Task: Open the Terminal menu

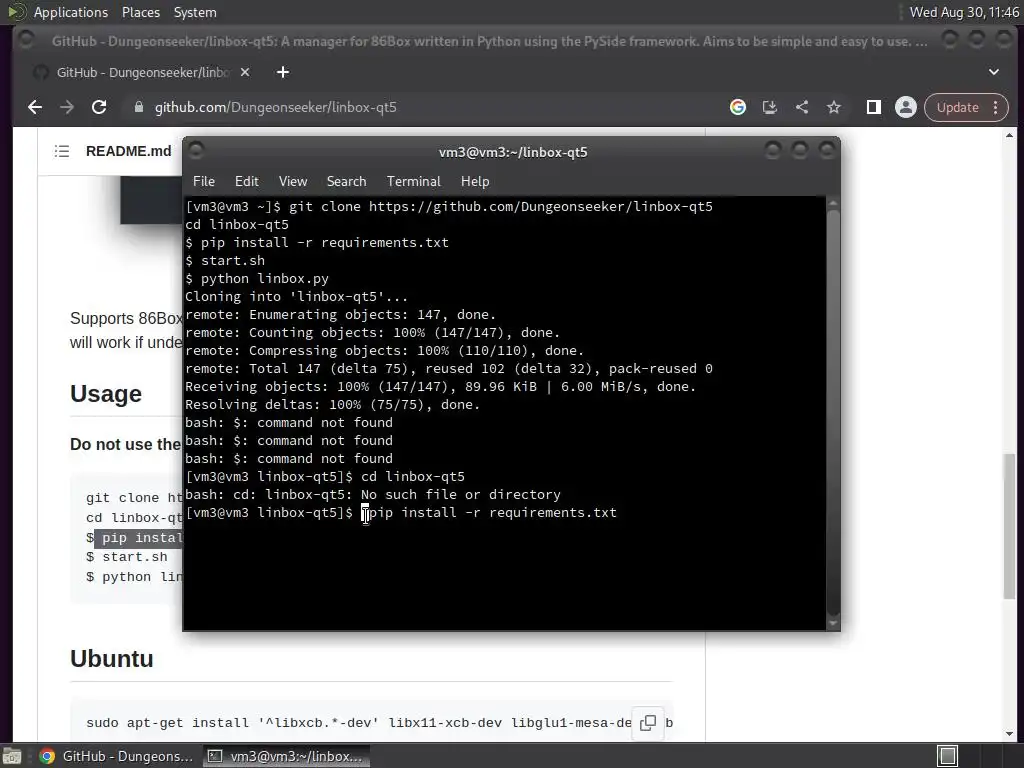Action: (x=413, y=182)
